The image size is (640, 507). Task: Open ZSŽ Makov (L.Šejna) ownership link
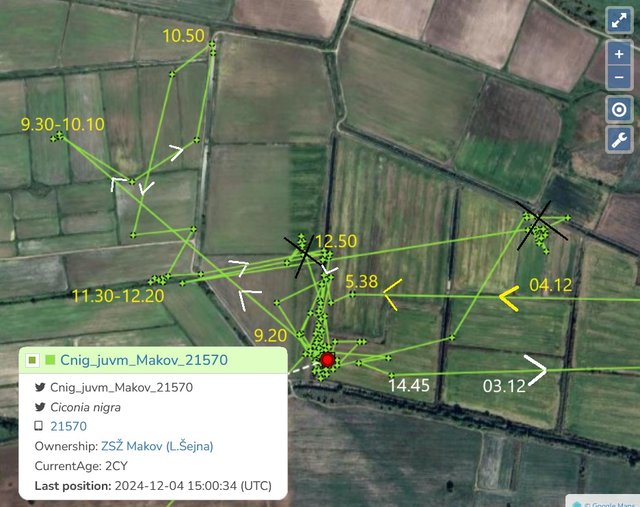(x=157, y=446)
